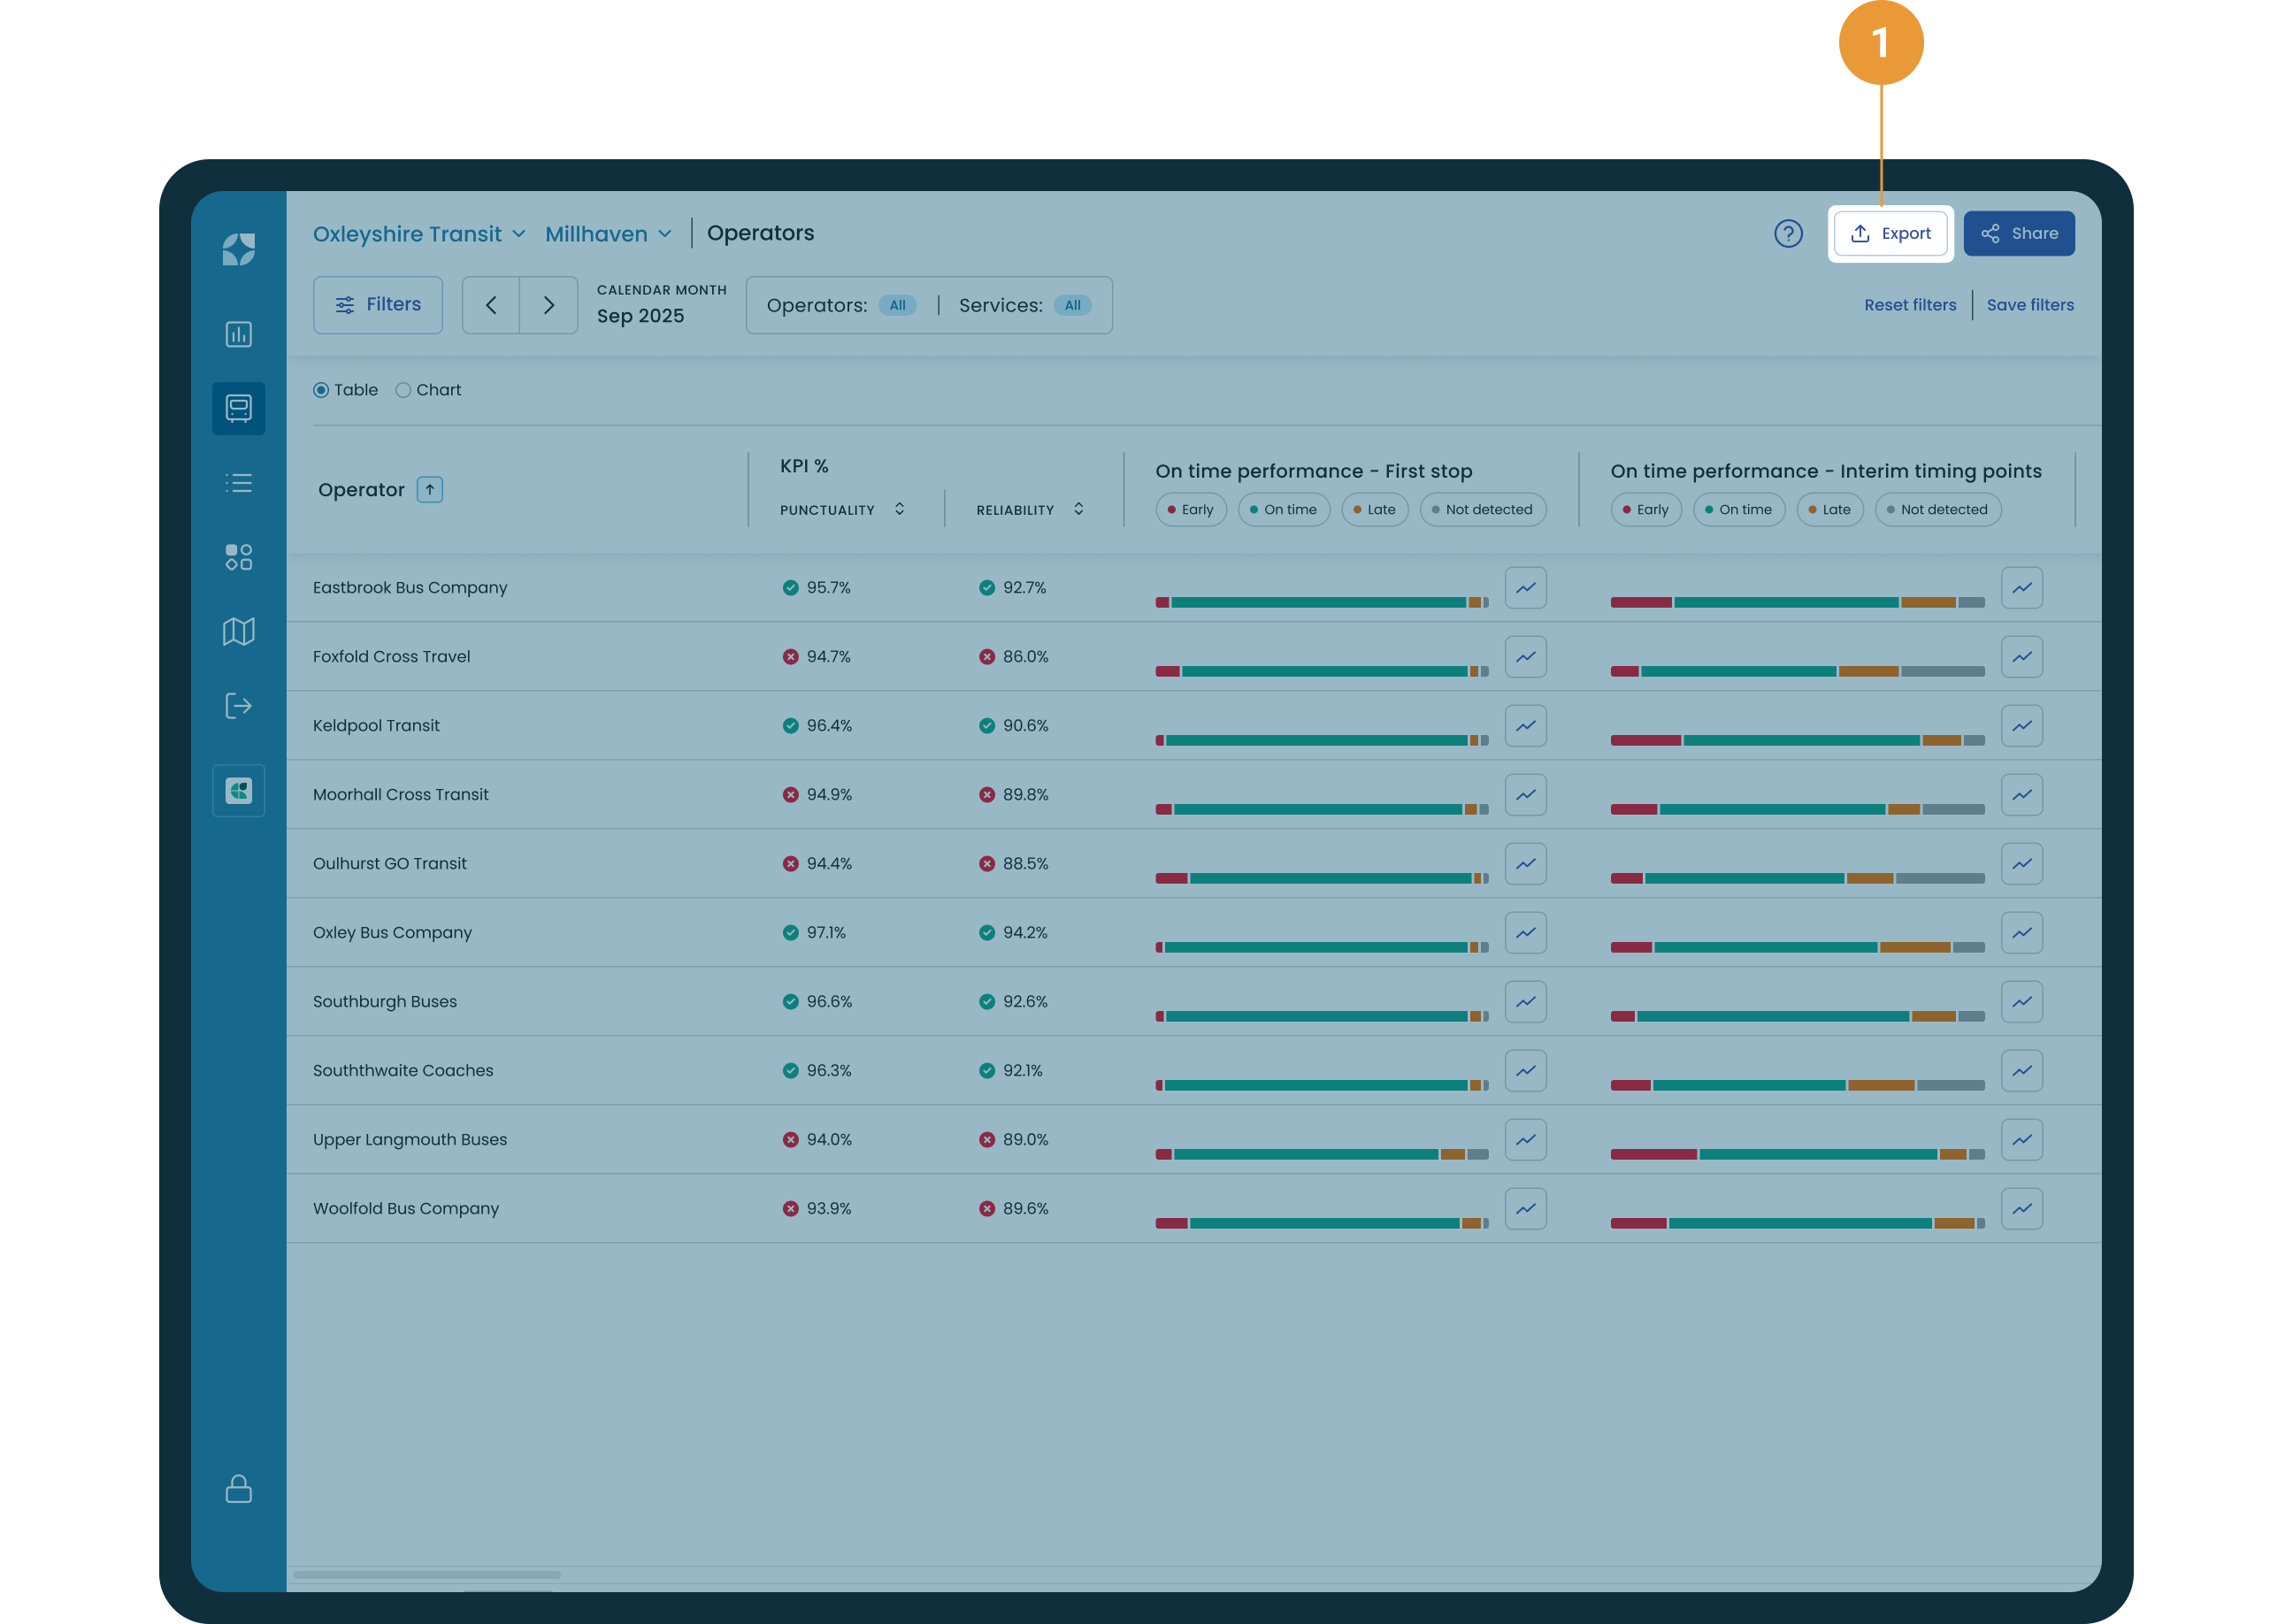Image resolution: width=2293 pixels, height=1624 pixels.
Task: Go to the next calendar month
Action: pos(548,305)
